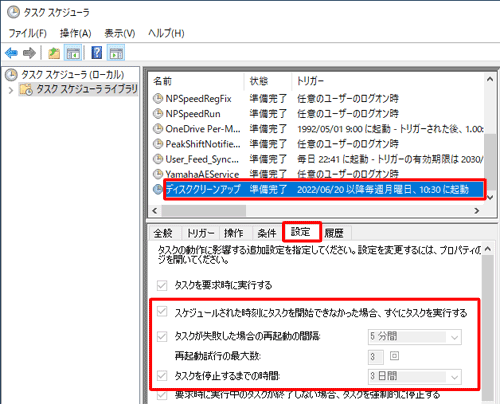Toggle タスクが失敗した場合の再起動の間隔 checkbox
Viewport: 500px width, 404px height.
click(x=162, y=336)
